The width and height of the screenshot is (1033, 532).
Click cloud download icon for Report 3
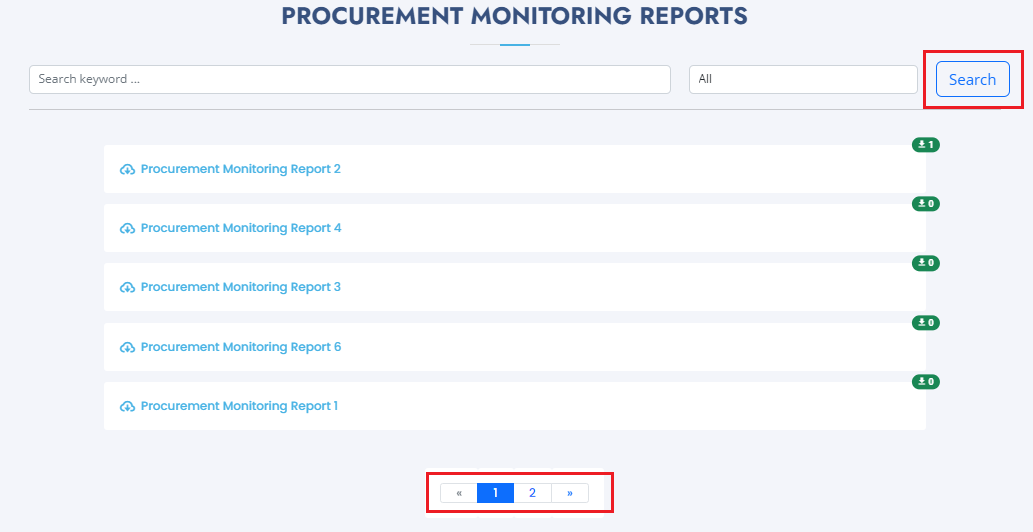127,288
